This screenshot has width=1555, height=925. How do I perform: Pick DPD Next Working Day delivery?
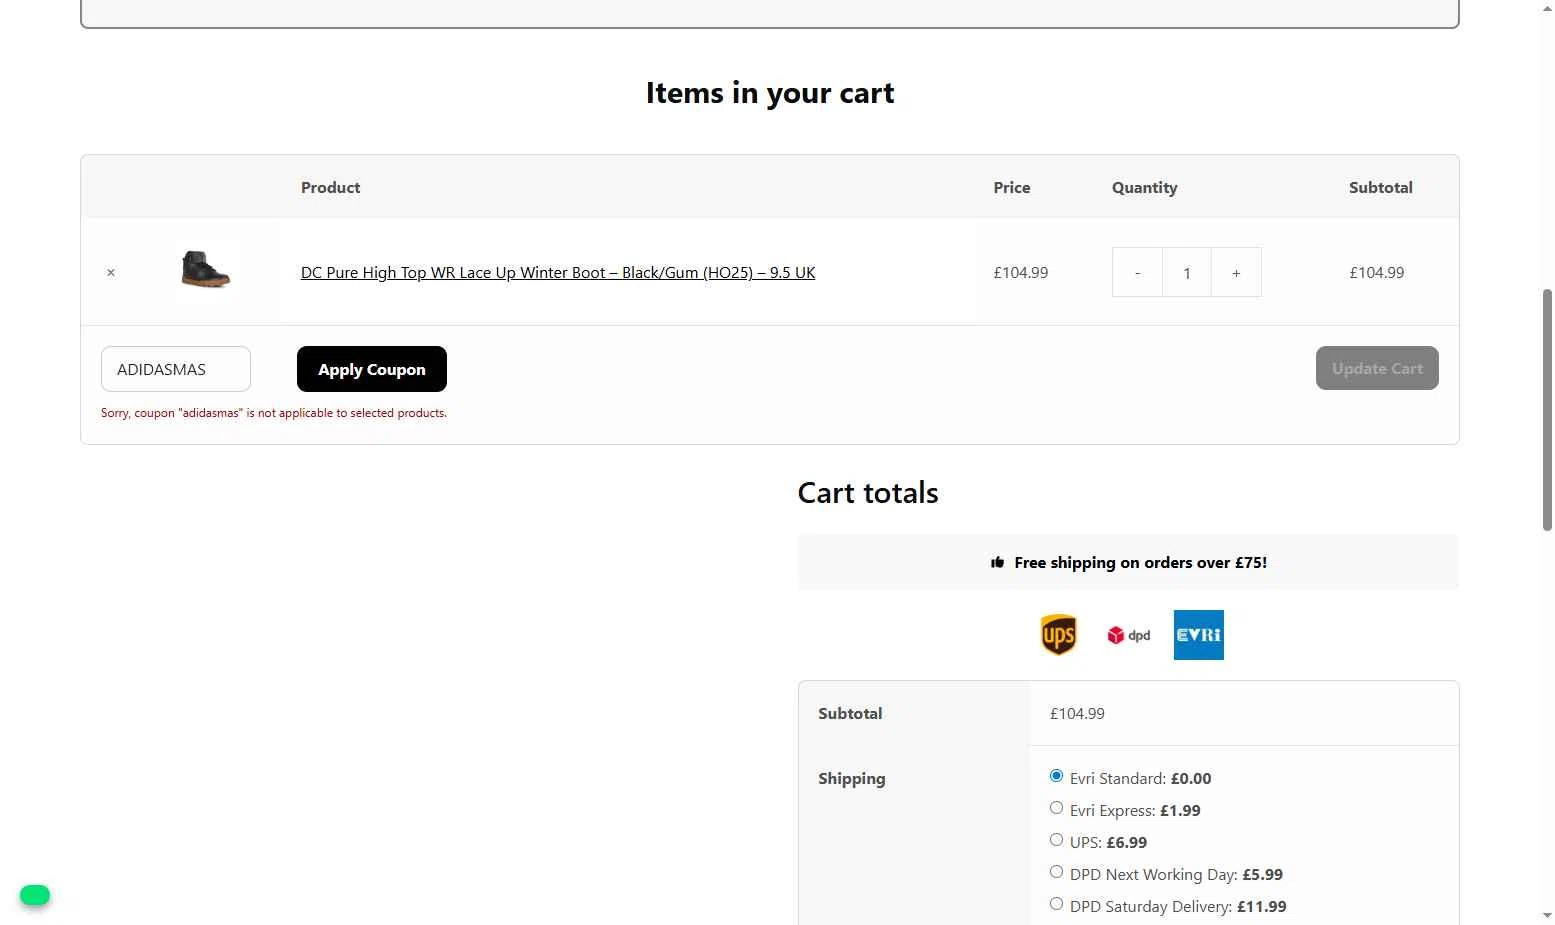click(x=1056, y=872)
